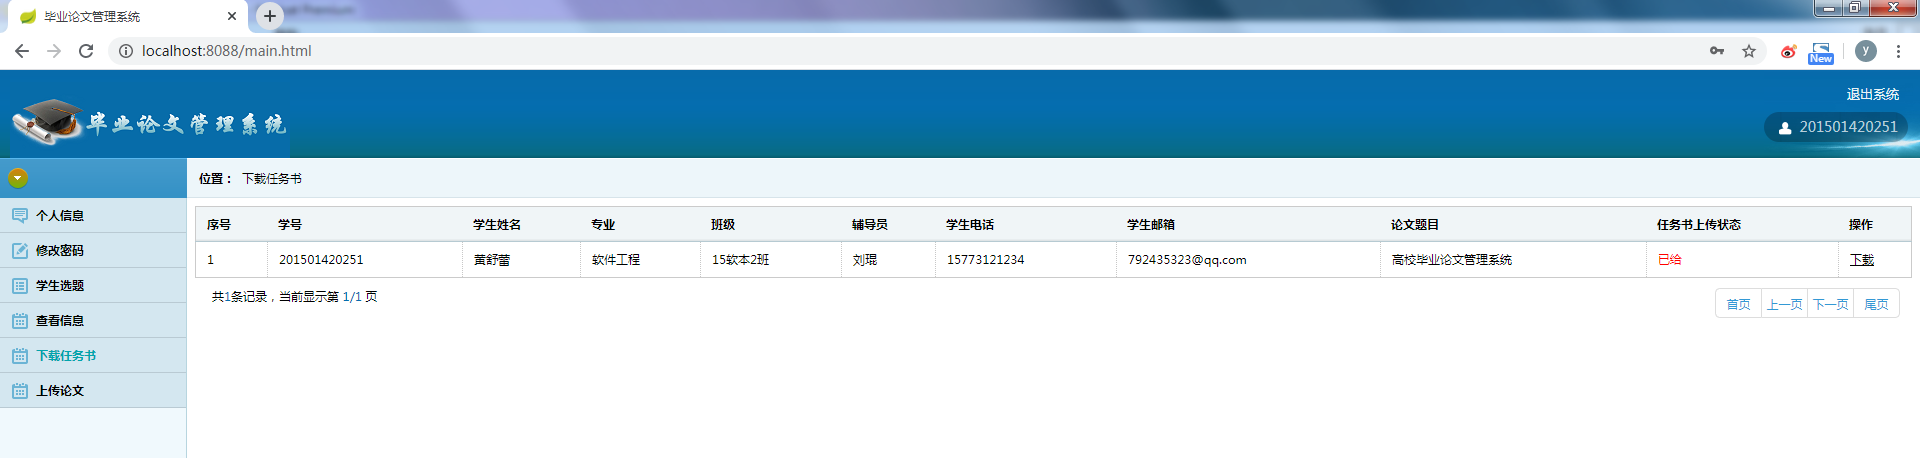The width and height of the screenshot is (1920, 458).
Task: Go to 下一页 in pagination
Action: [1830, 305]
